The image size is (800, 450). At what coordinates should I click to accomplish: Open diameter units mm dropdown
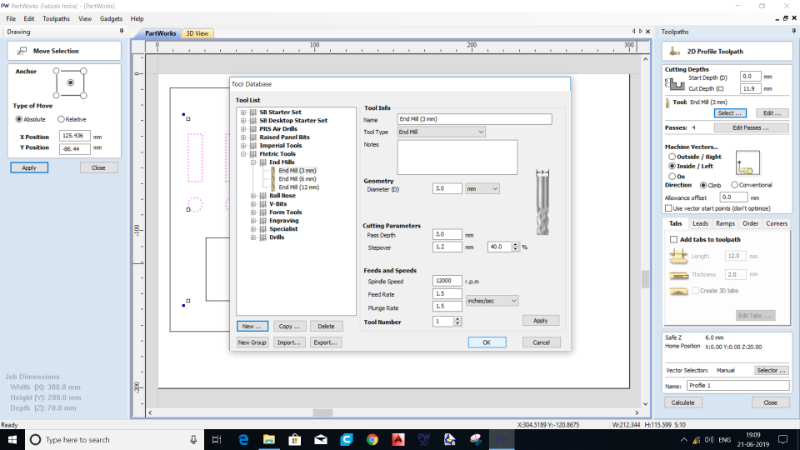[482, 189]
